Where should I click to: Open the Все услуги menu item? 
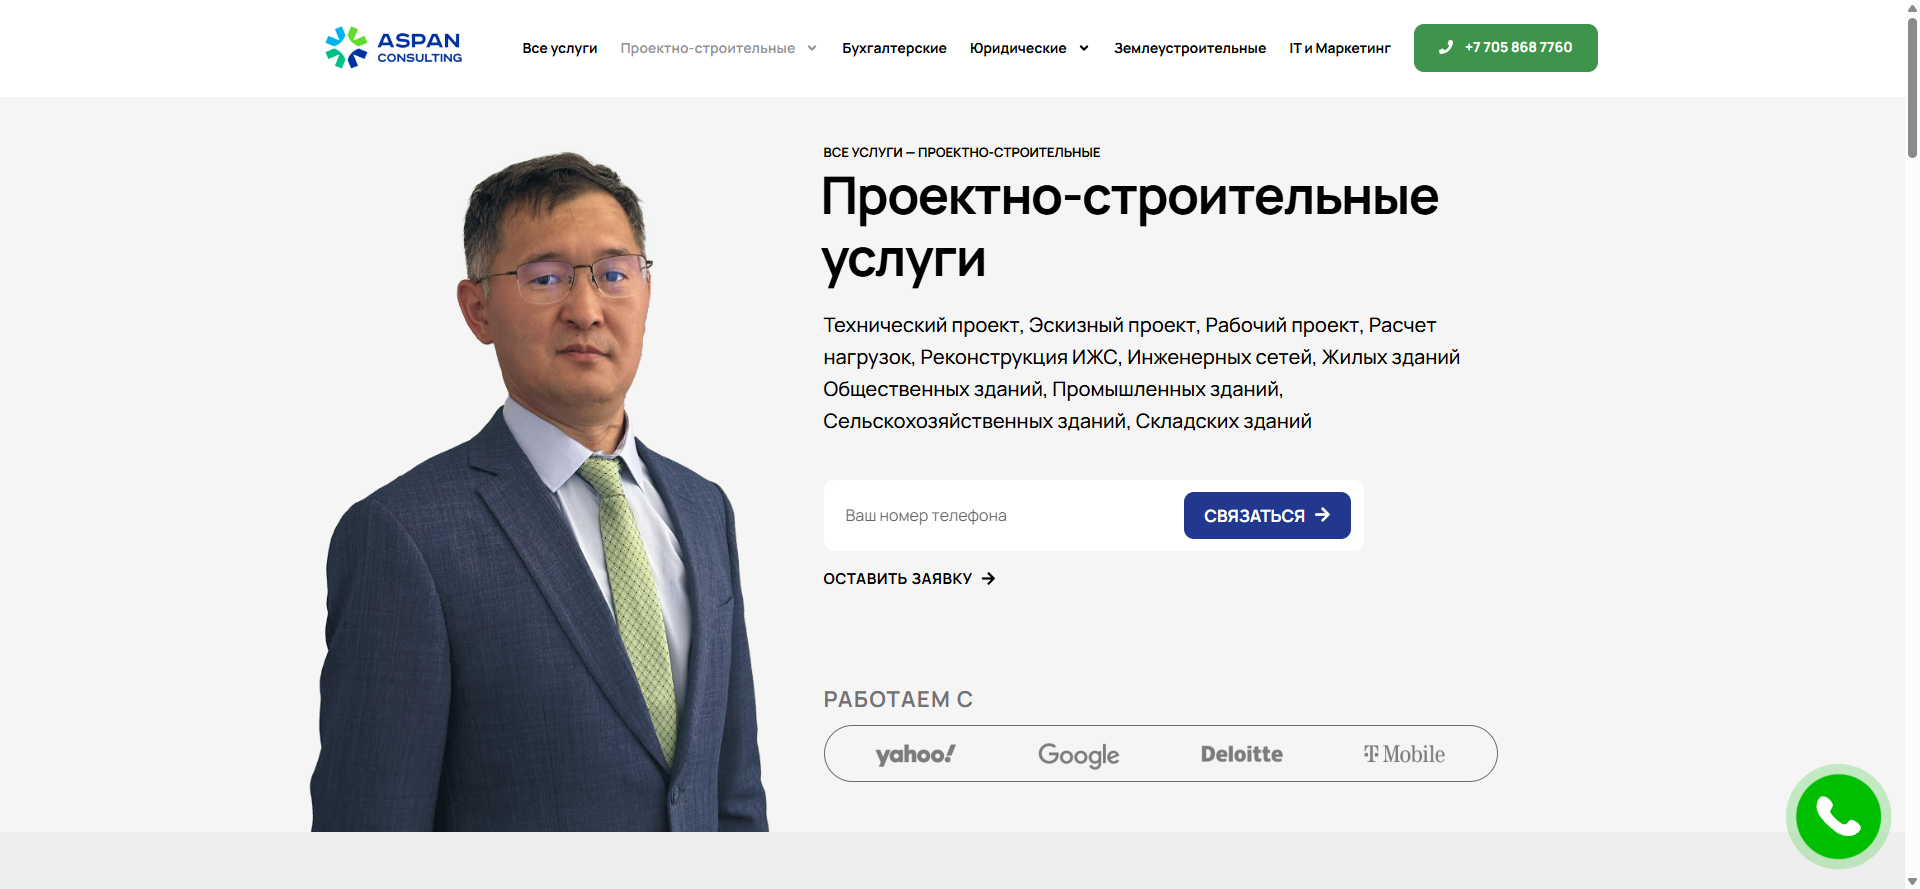point(559,48)
